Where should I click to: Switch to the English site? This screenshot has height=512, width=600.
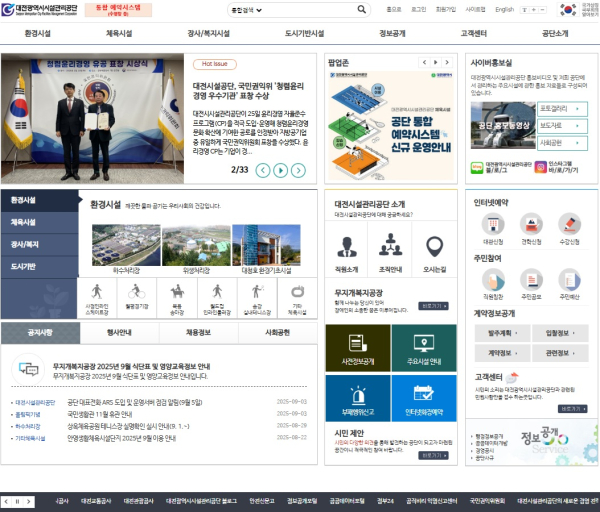[504, 10]
